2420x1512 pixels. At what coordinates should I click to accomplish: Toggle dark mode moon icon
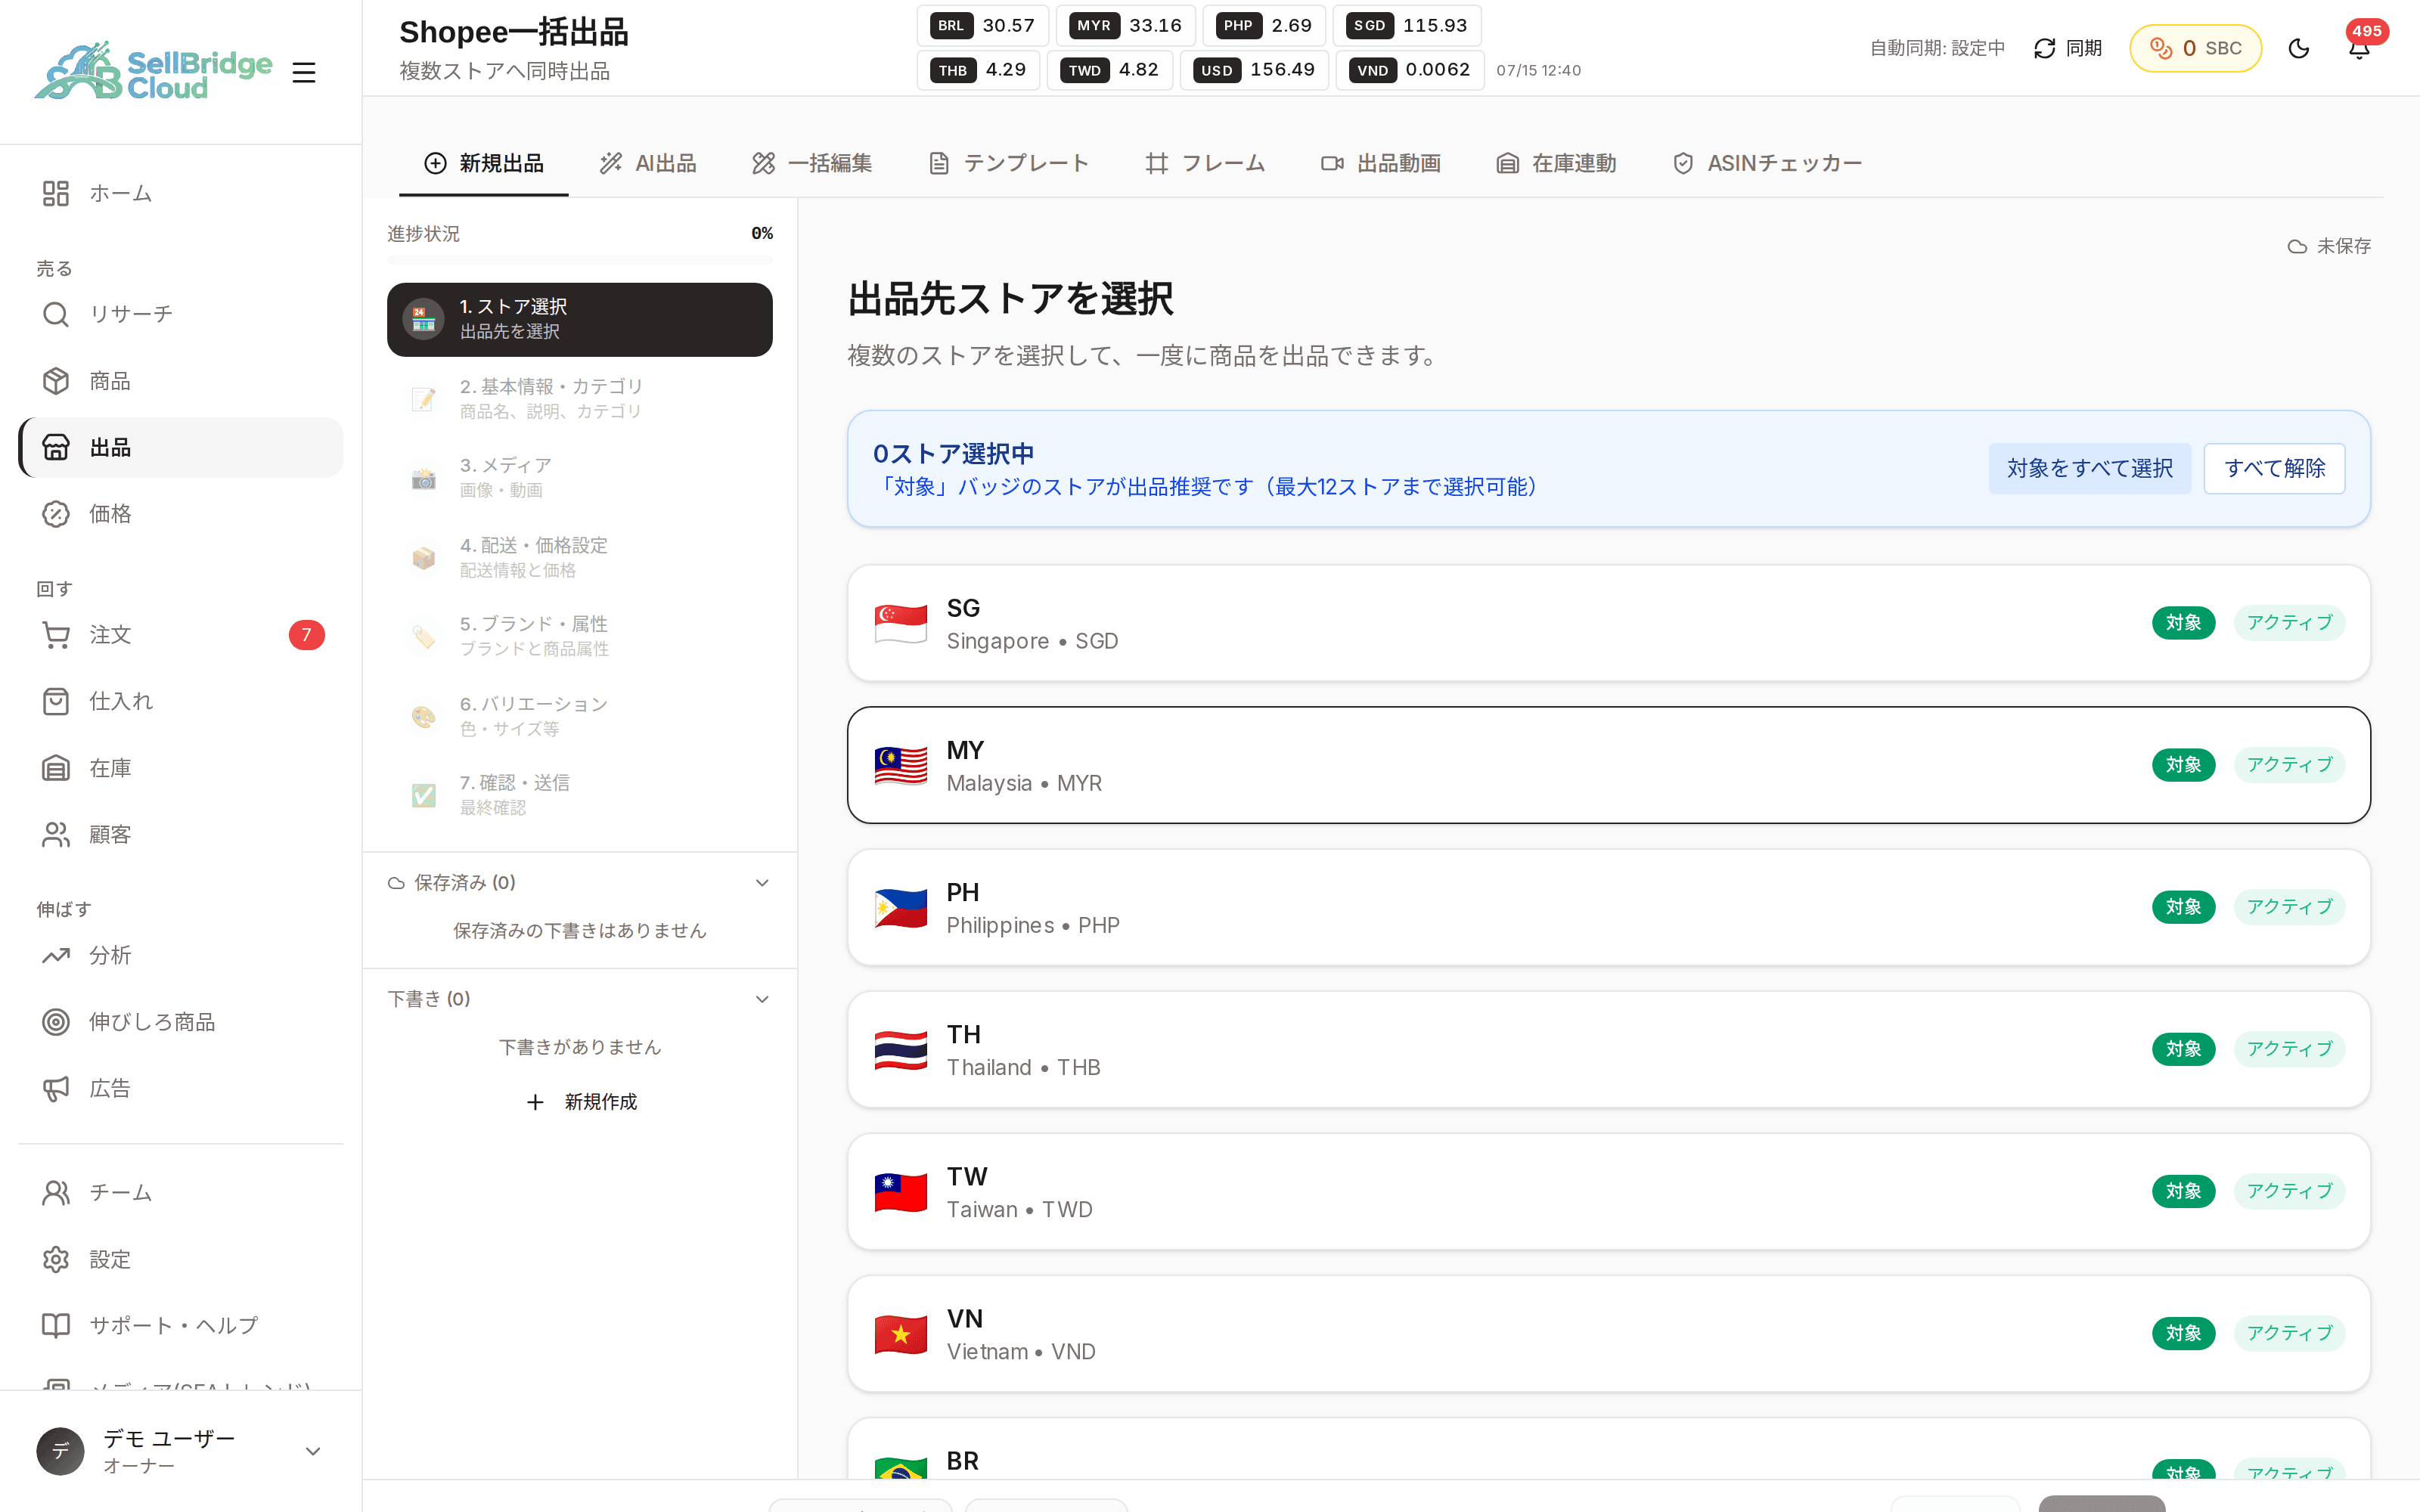tap(2299, 48)
